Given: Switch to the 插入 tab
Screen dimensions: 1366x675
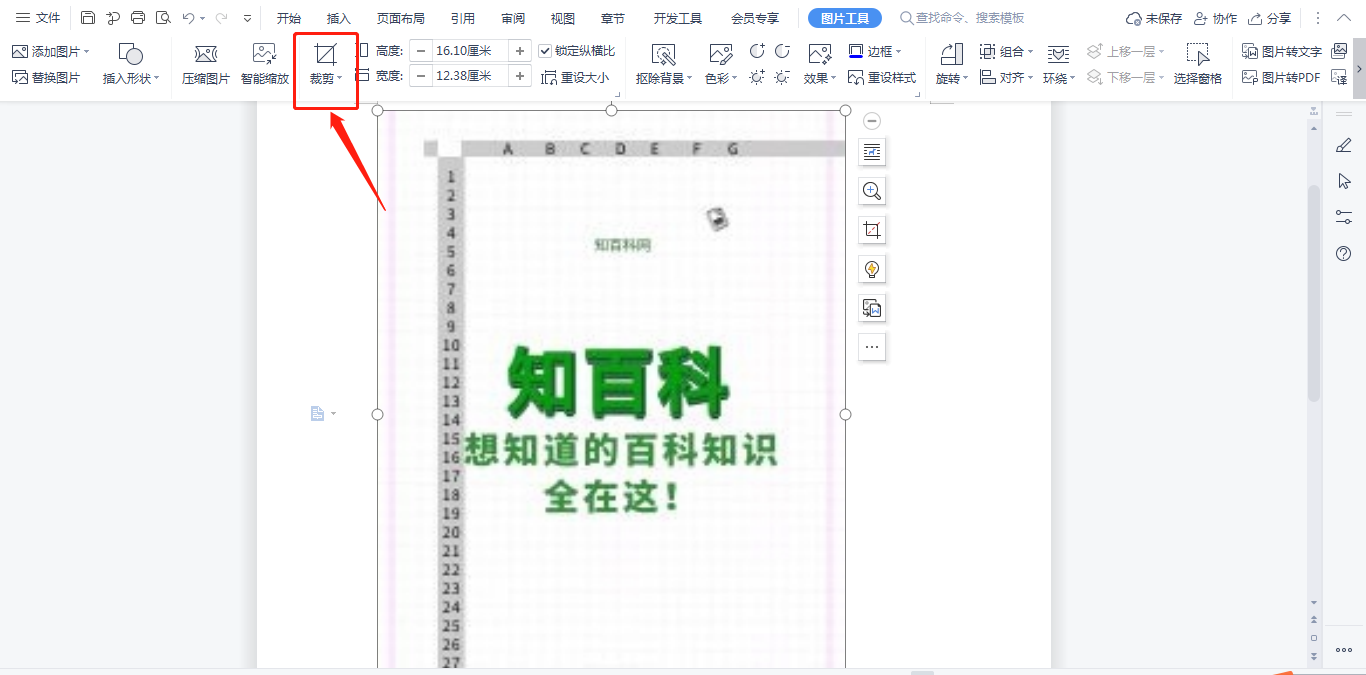Looking at the screenshot, I should point(339,18).
